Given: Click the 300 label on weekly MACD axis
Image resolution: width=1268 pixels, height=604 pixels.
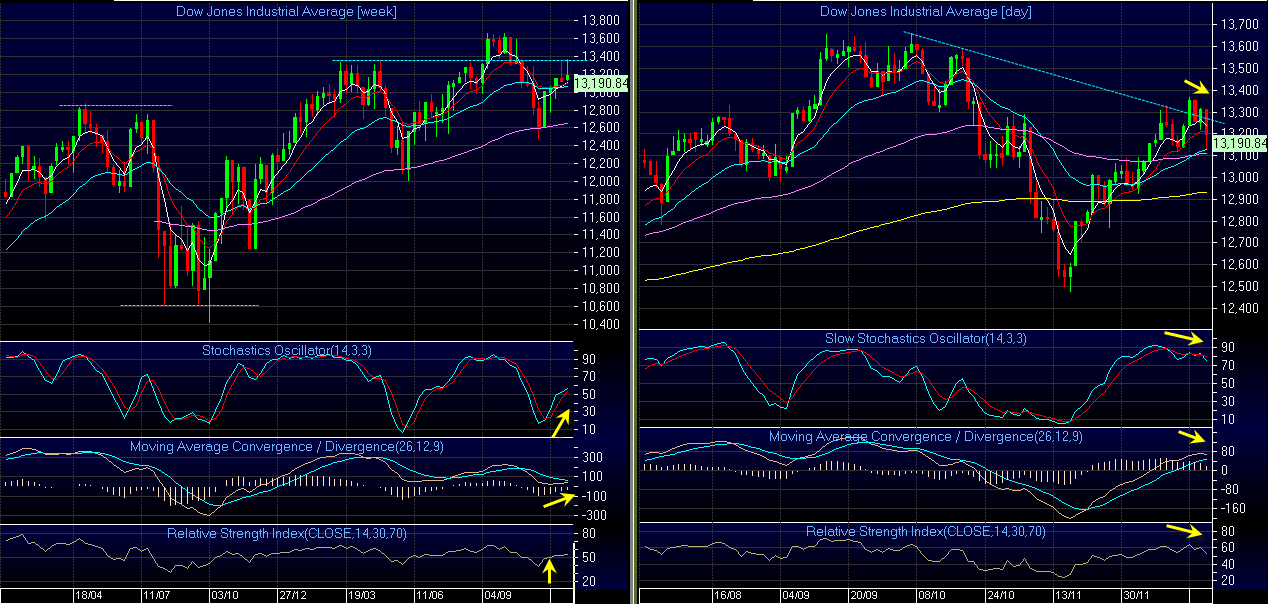Looking at the screenshot, I should point(591,456).
